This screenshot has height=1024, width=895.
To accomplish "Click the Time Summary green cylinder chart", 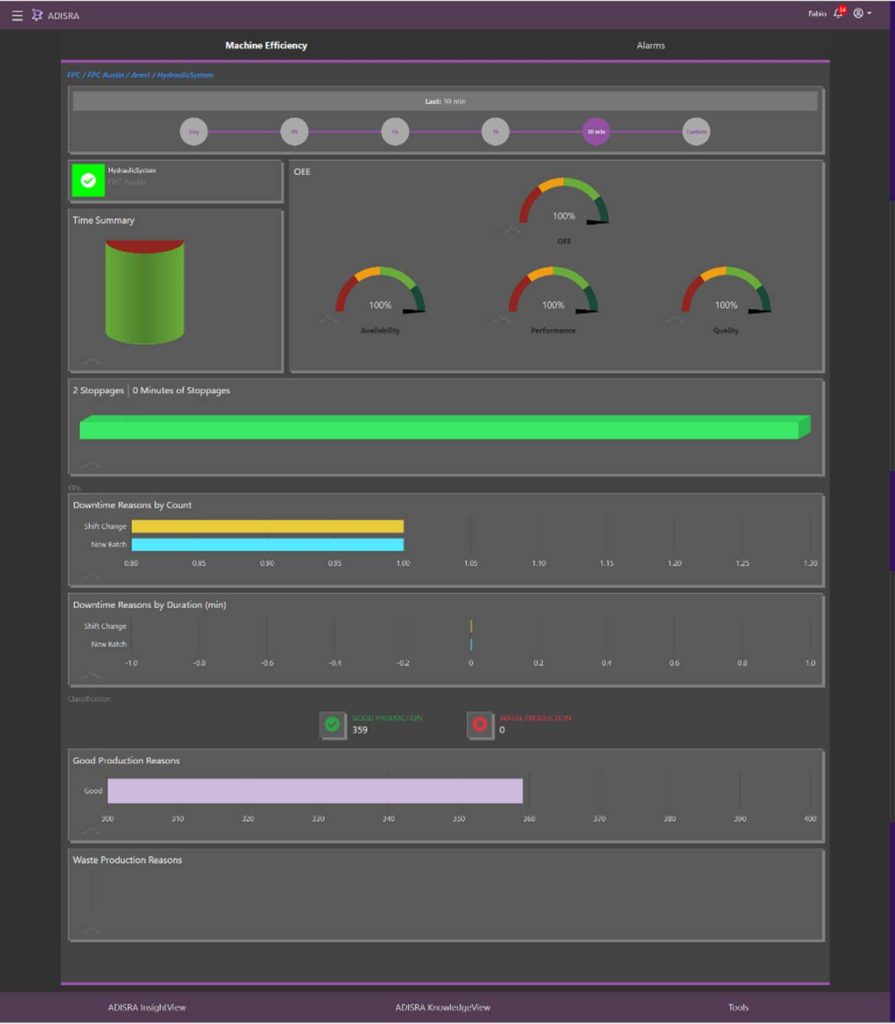I will (x=145, y=291).
